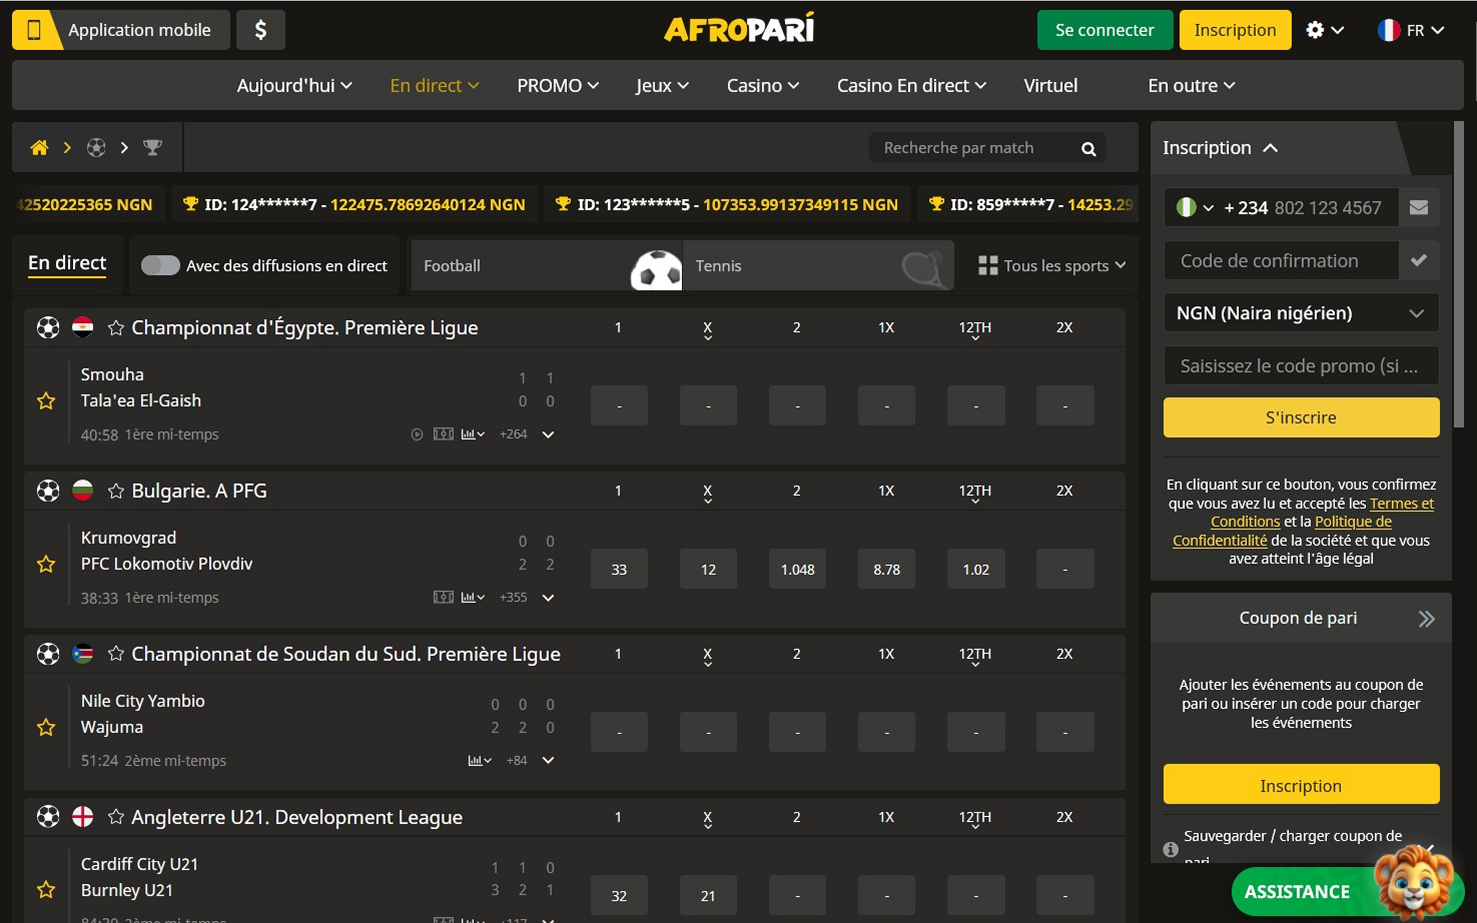Click the football icon in breadcrumb
Viewport: 1477px width, 923px height.
[96, 148]
